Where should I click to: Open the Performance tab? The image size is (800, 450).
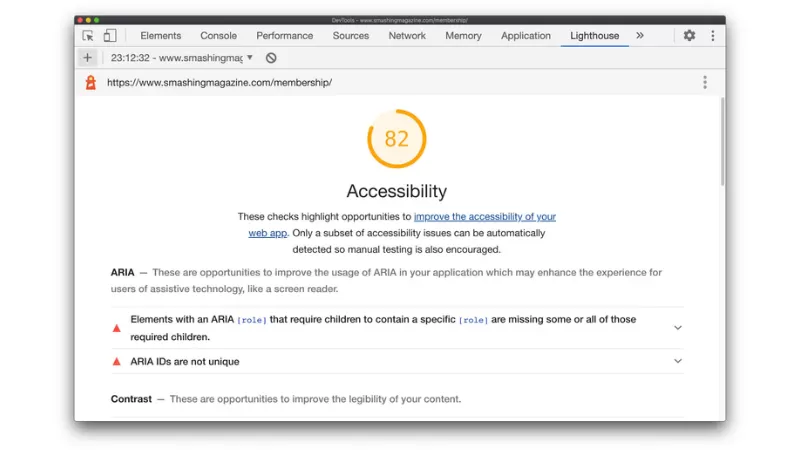285,36
